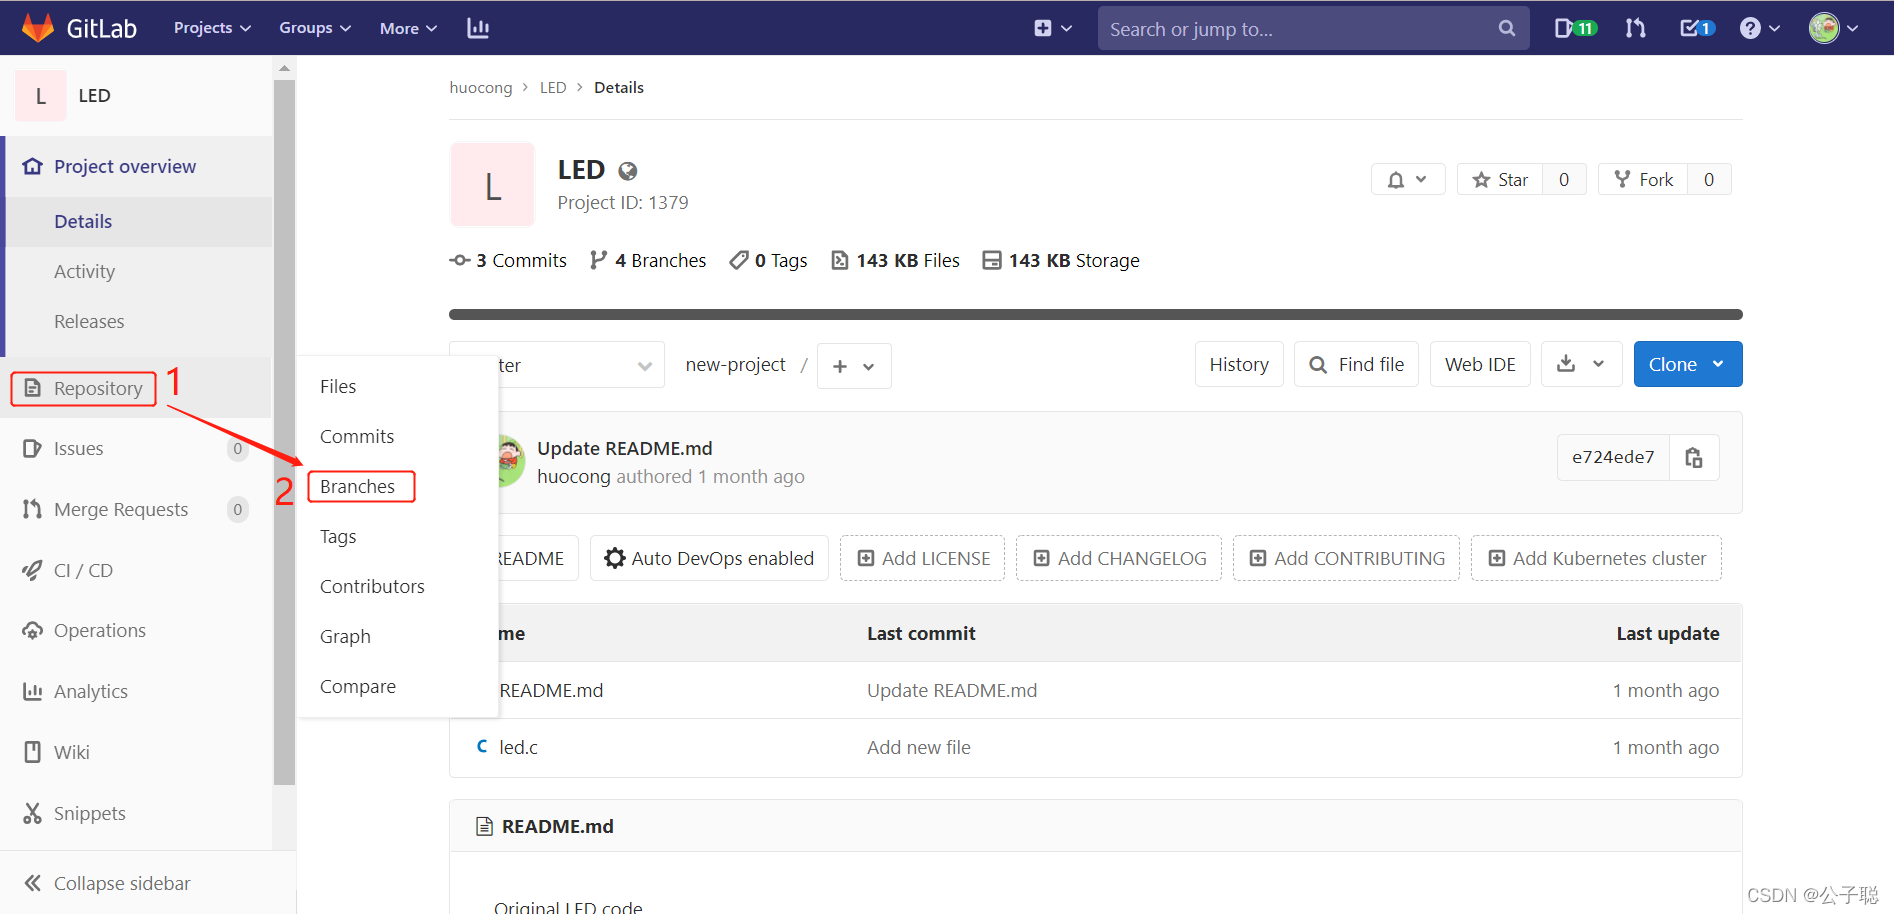Image resolution: width=1894 pixels, height=914 pixels.
Task: Click the LED breadcrumb link
Action: [x=553, y=87]
